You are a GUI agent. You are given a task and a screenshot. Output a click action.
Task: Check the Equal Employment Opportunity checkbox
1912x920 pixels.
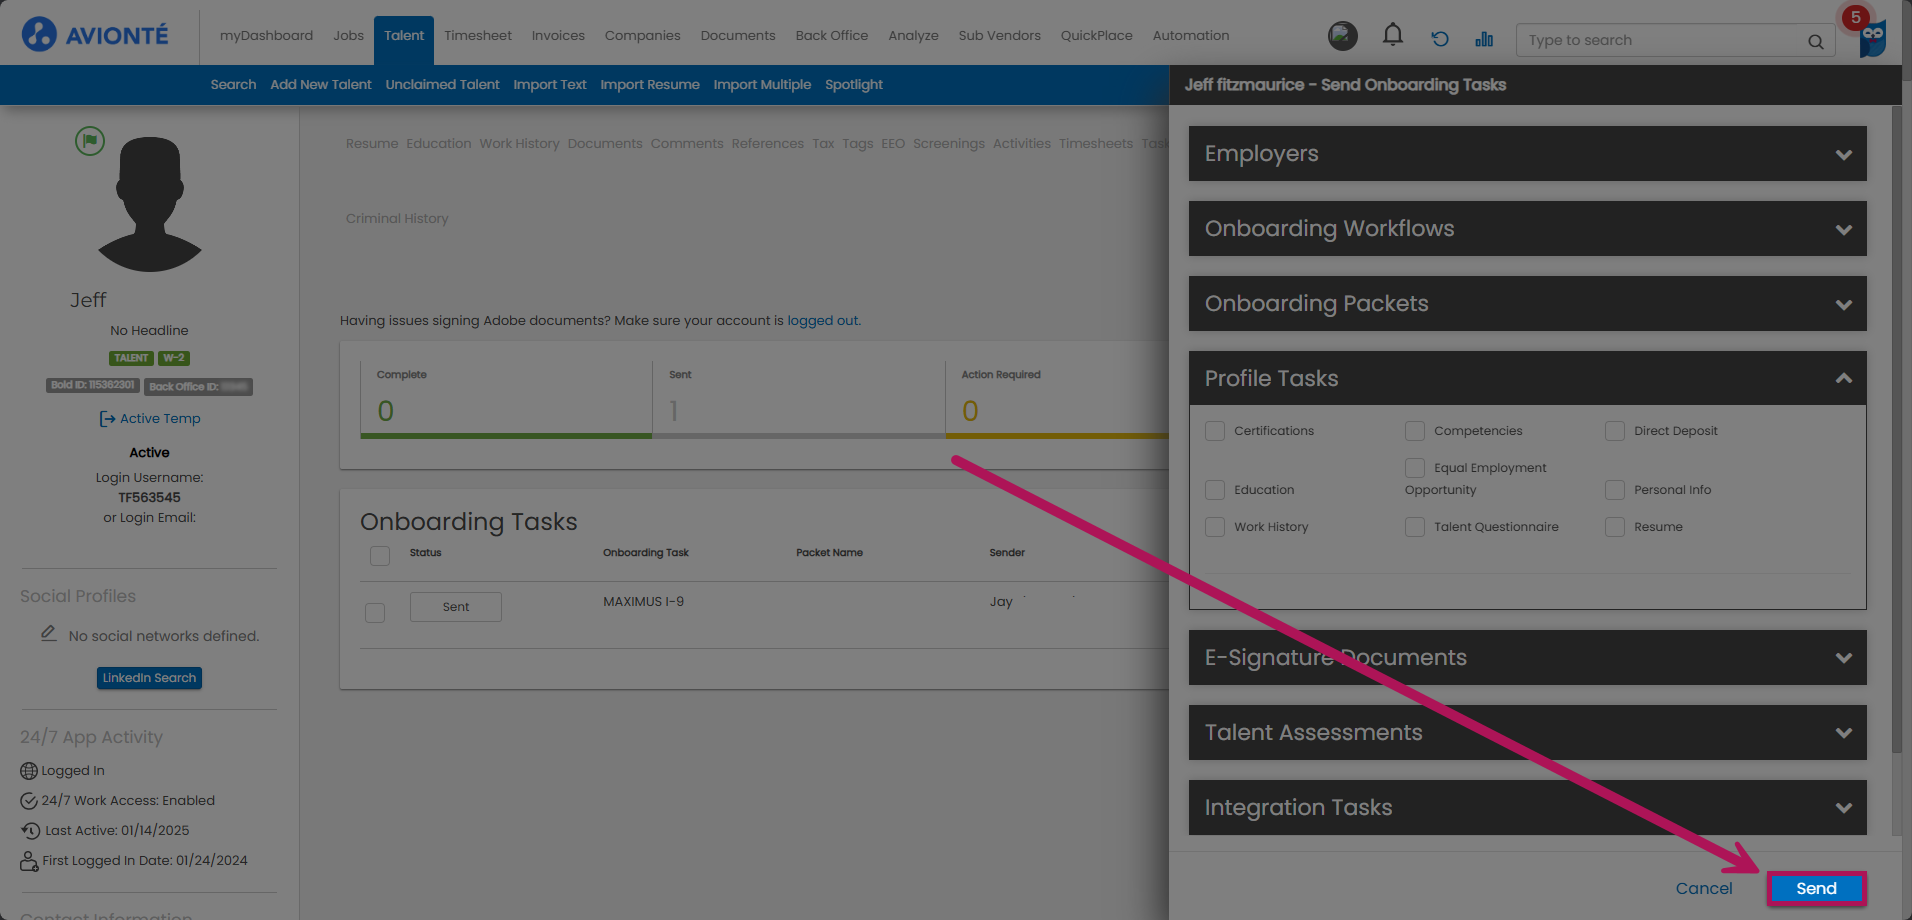[x=1415, y=468]
